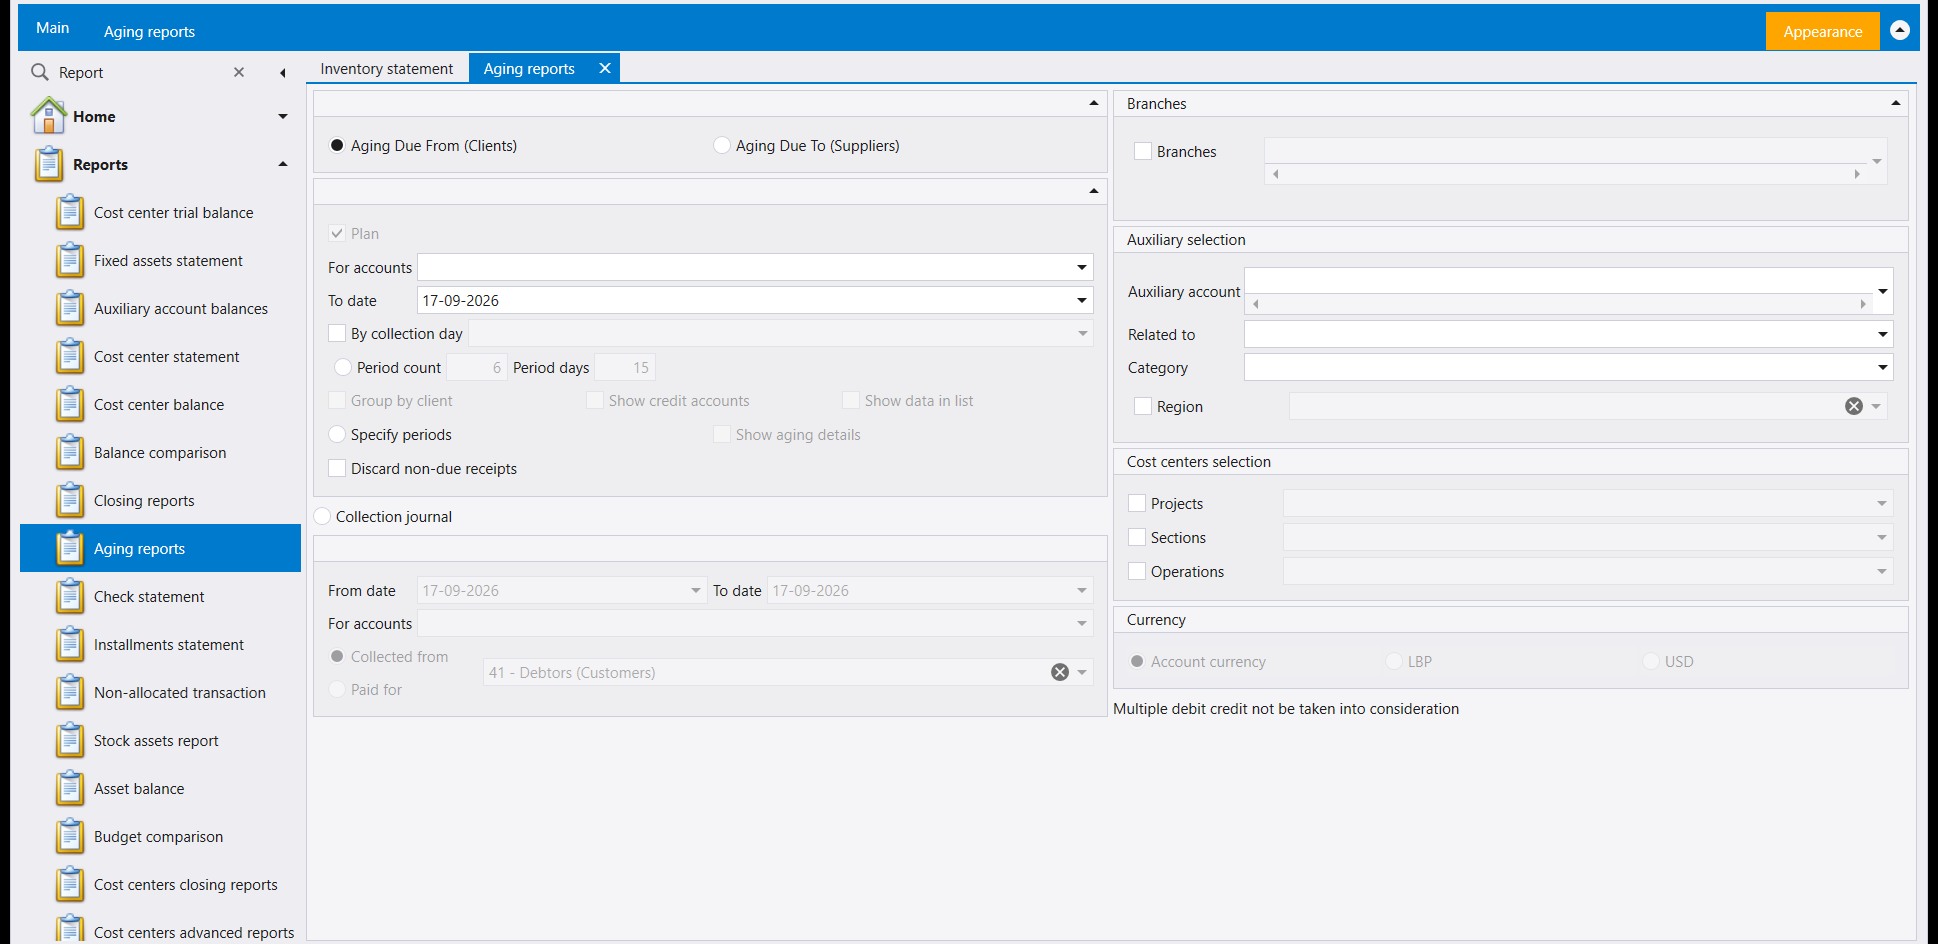Select Aging Due To (Suppliers) option
This screenshot has width=1938, height=944.
point(722,145)
